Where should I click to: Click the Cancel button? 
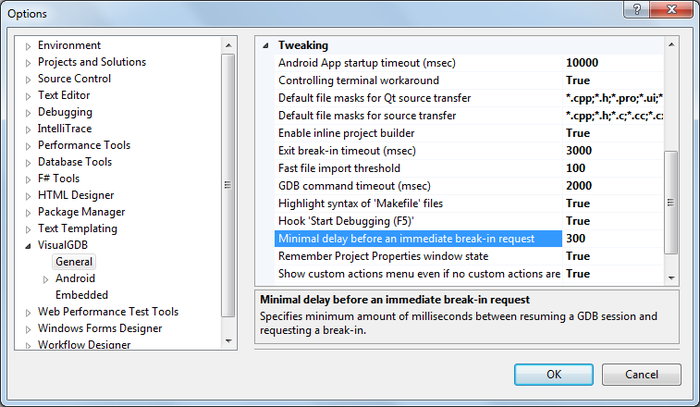[x=642, y=374]
